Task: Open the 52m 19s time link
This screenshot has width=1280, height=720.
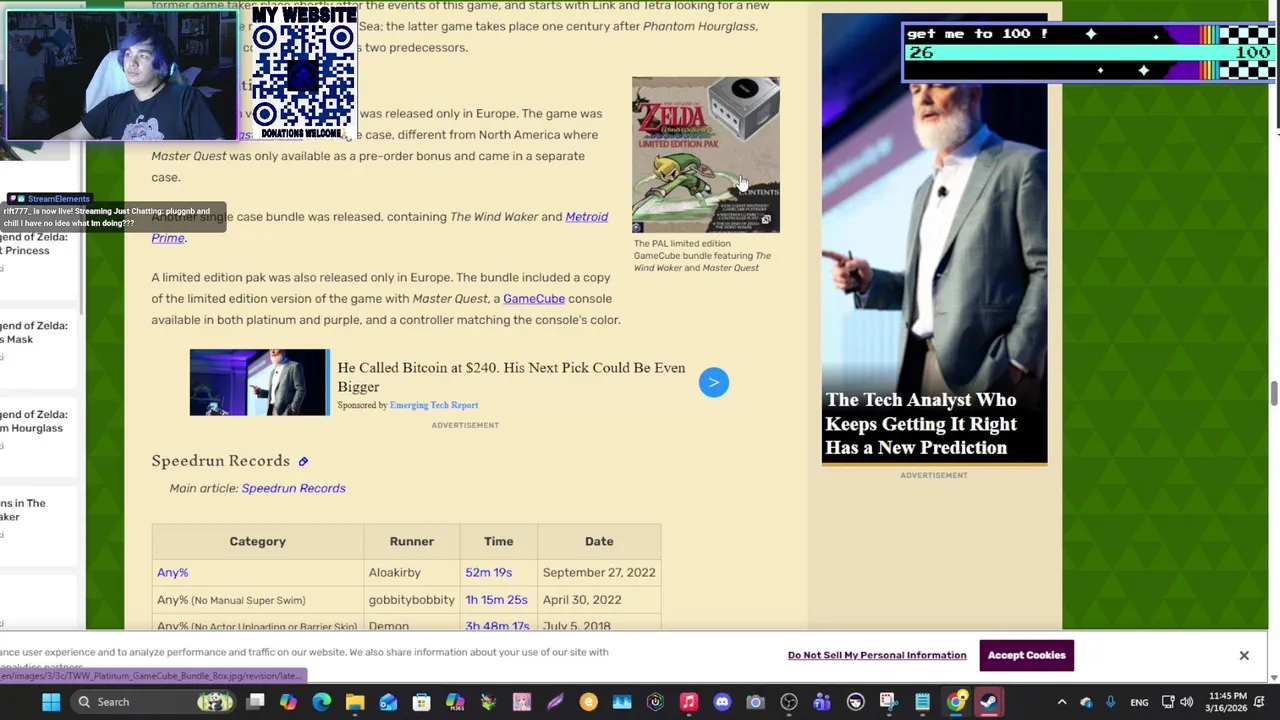Action: click(x=488, y=572)
